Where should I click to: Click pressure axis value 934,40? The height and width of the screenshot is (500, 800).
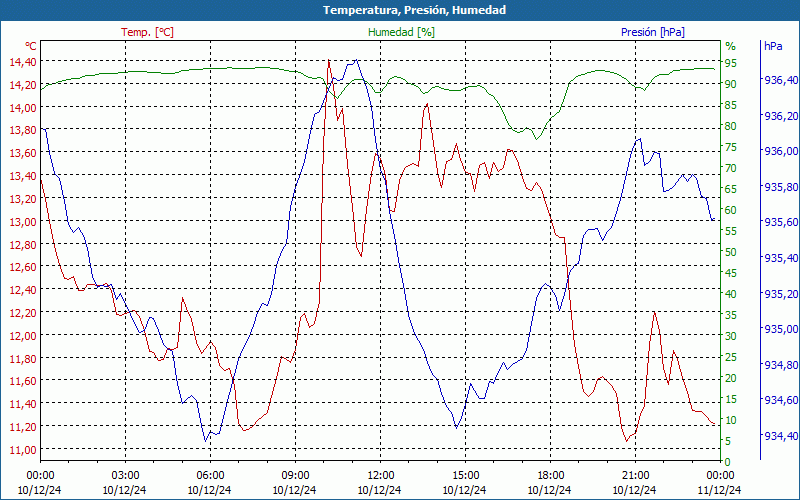click(x=780, y=435)
